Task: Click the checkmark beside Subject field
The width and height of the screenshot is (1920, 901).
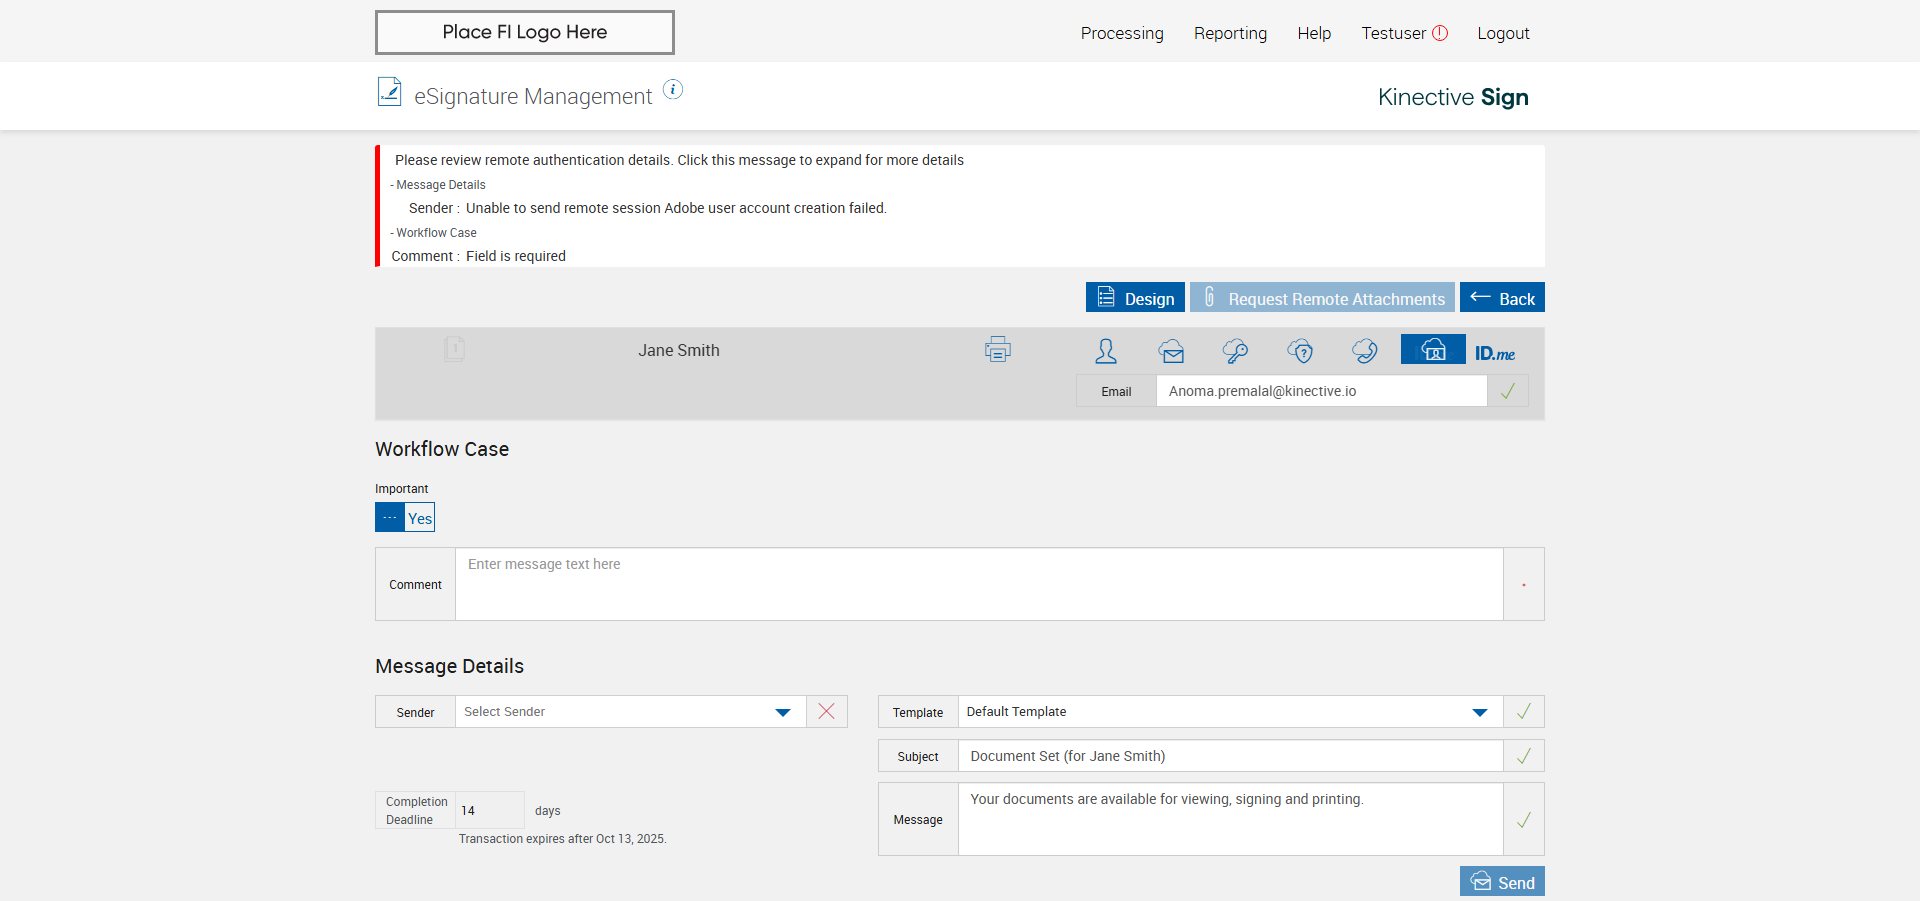Action: coord(1524,756)
